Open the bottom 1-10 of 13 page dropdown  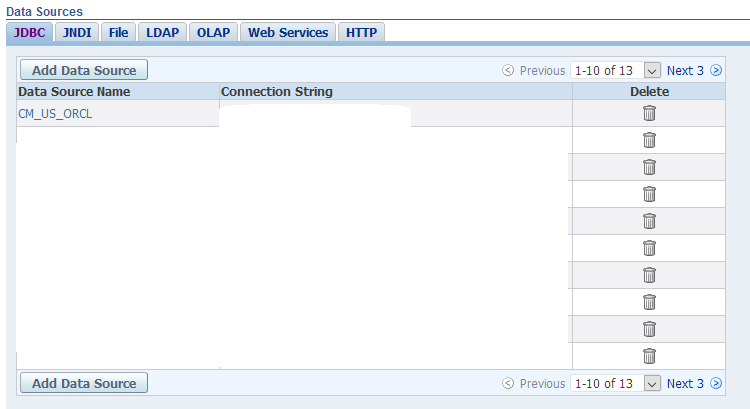pos(653,383)
